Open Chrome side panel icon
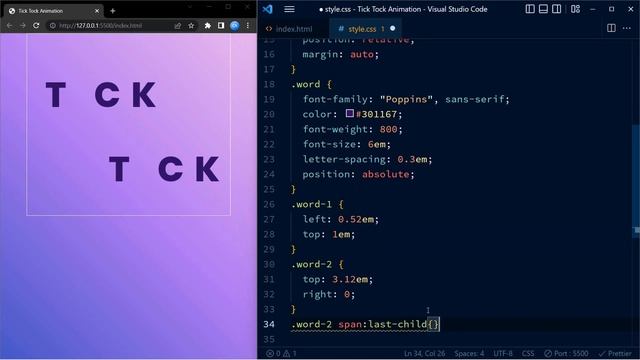Image resolution: width=640 pixels, height=360 pixels. pyautogui.click(x=221, y=25)
